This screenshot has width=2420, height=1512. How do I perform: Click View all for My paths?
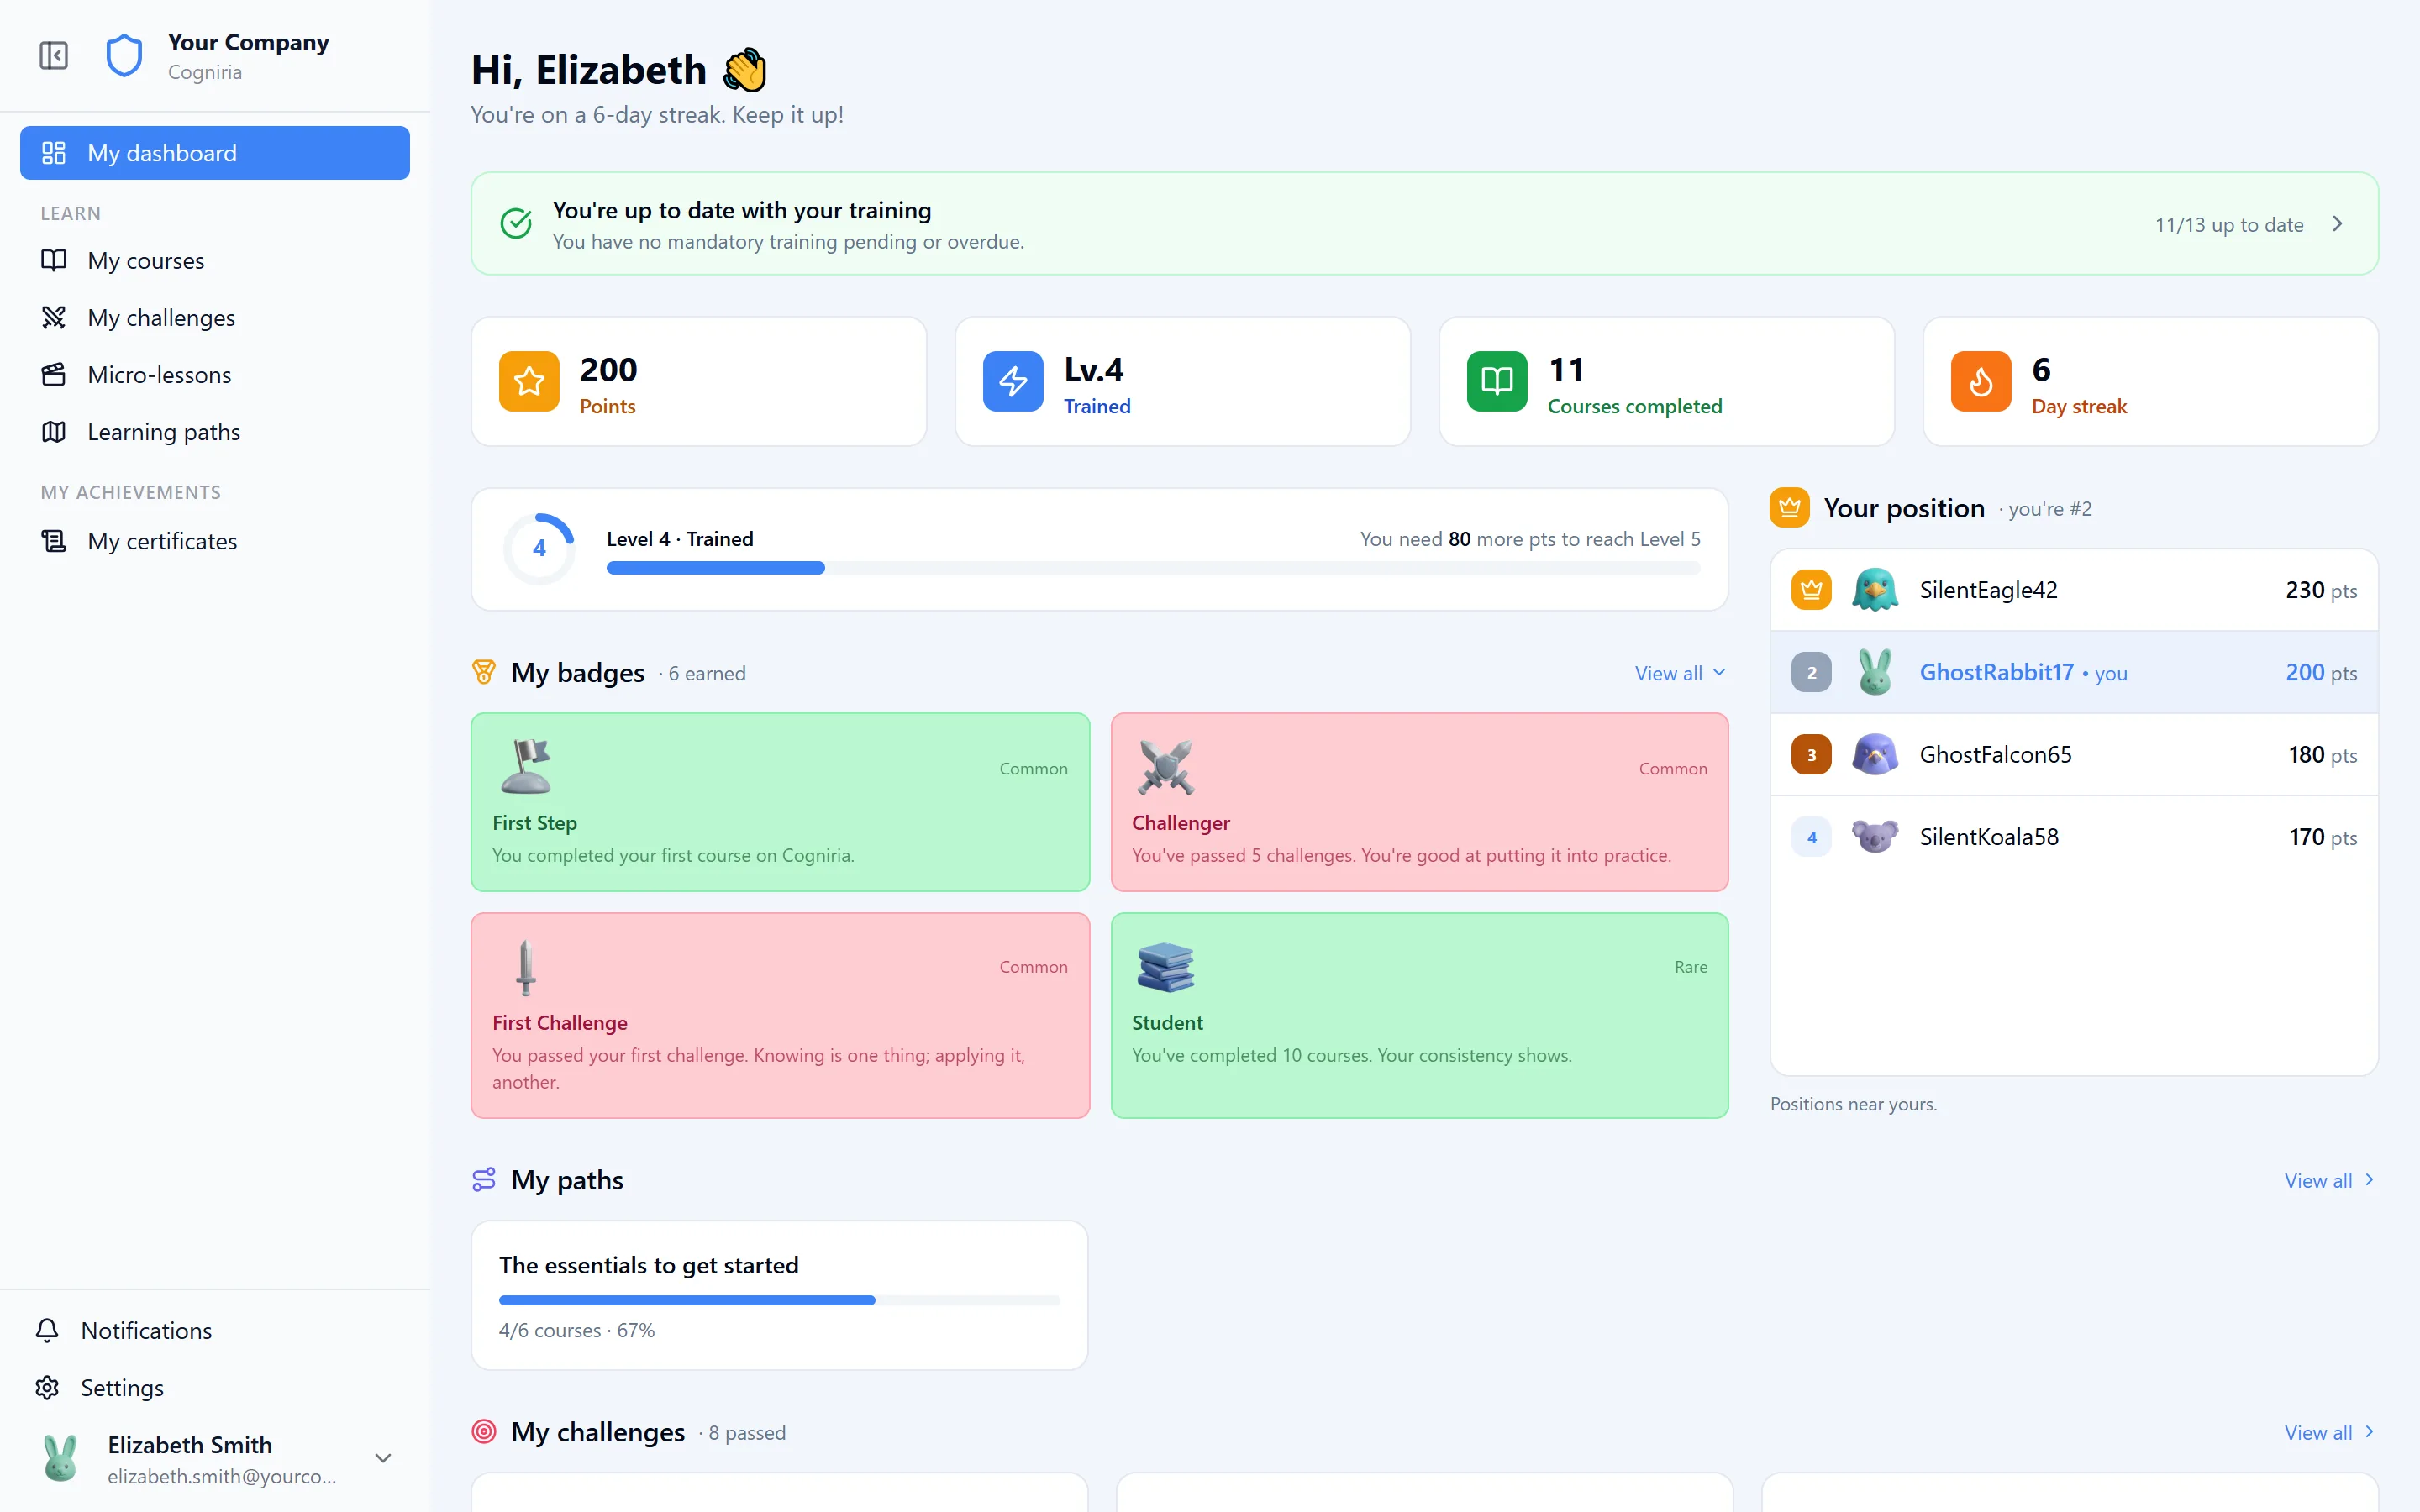2329,1181
